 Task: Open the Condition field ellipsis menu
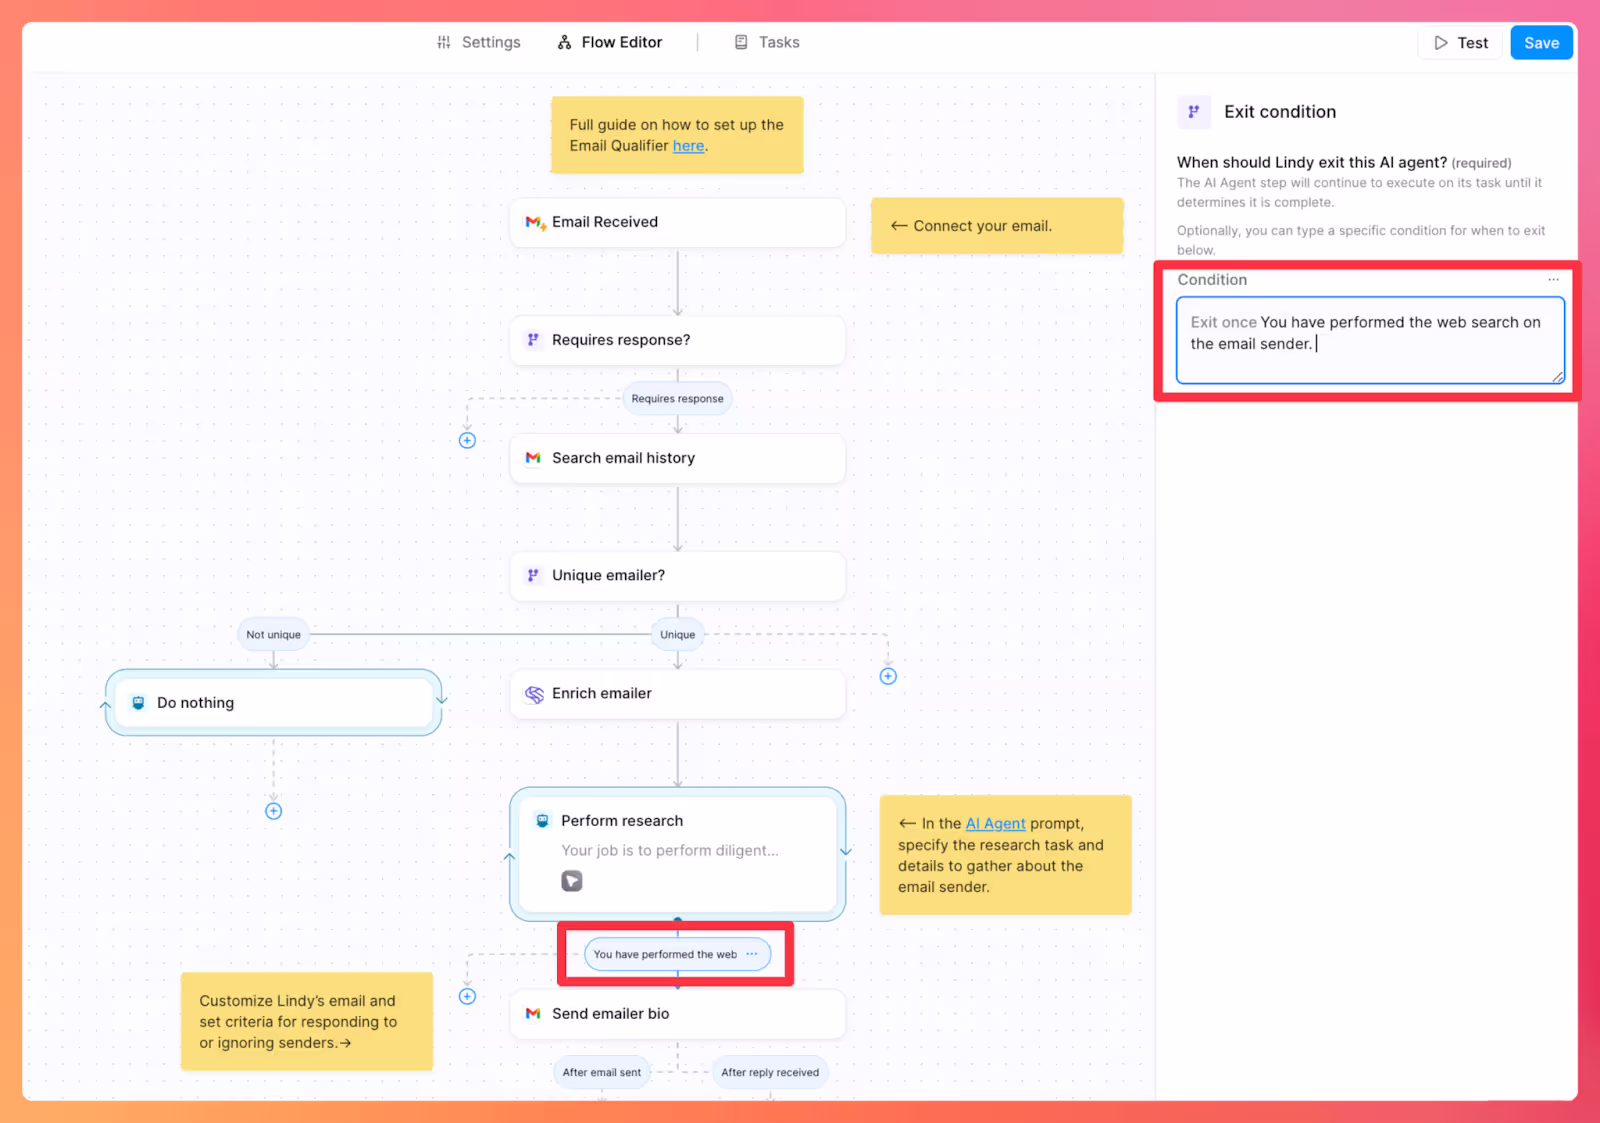(x=1553, y=280)
